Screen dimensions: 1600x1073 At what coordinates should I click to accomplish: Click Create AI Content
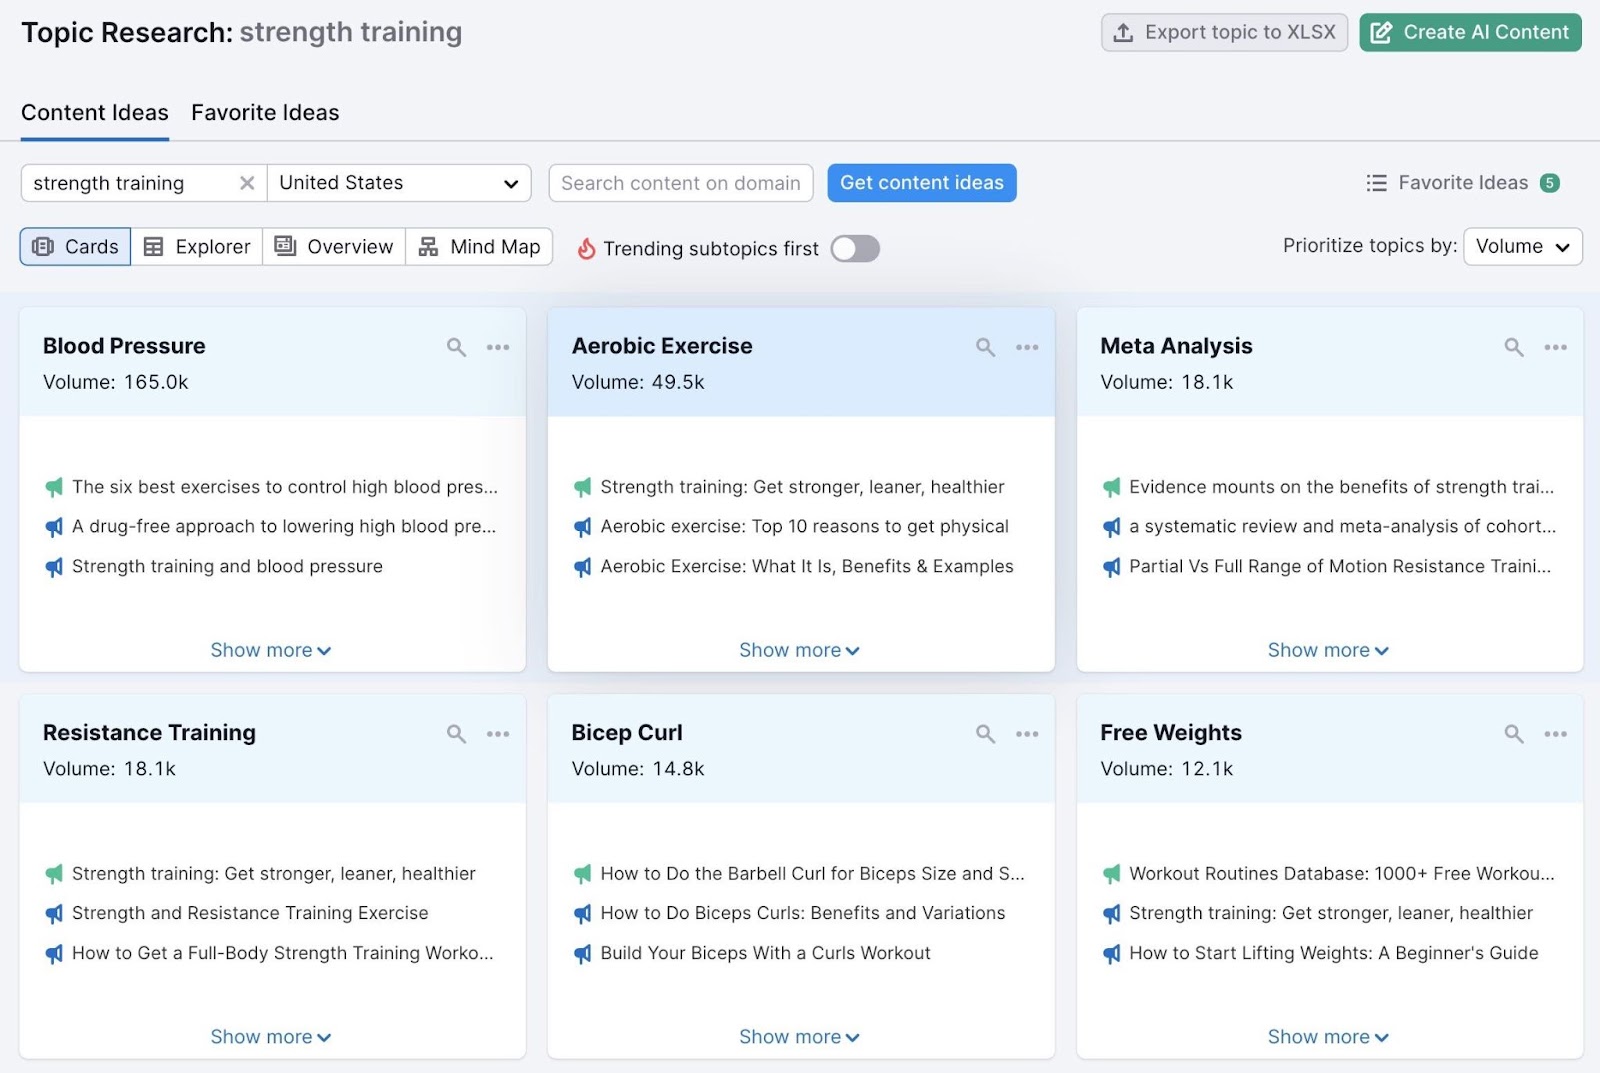click(x=1469, y=31)
